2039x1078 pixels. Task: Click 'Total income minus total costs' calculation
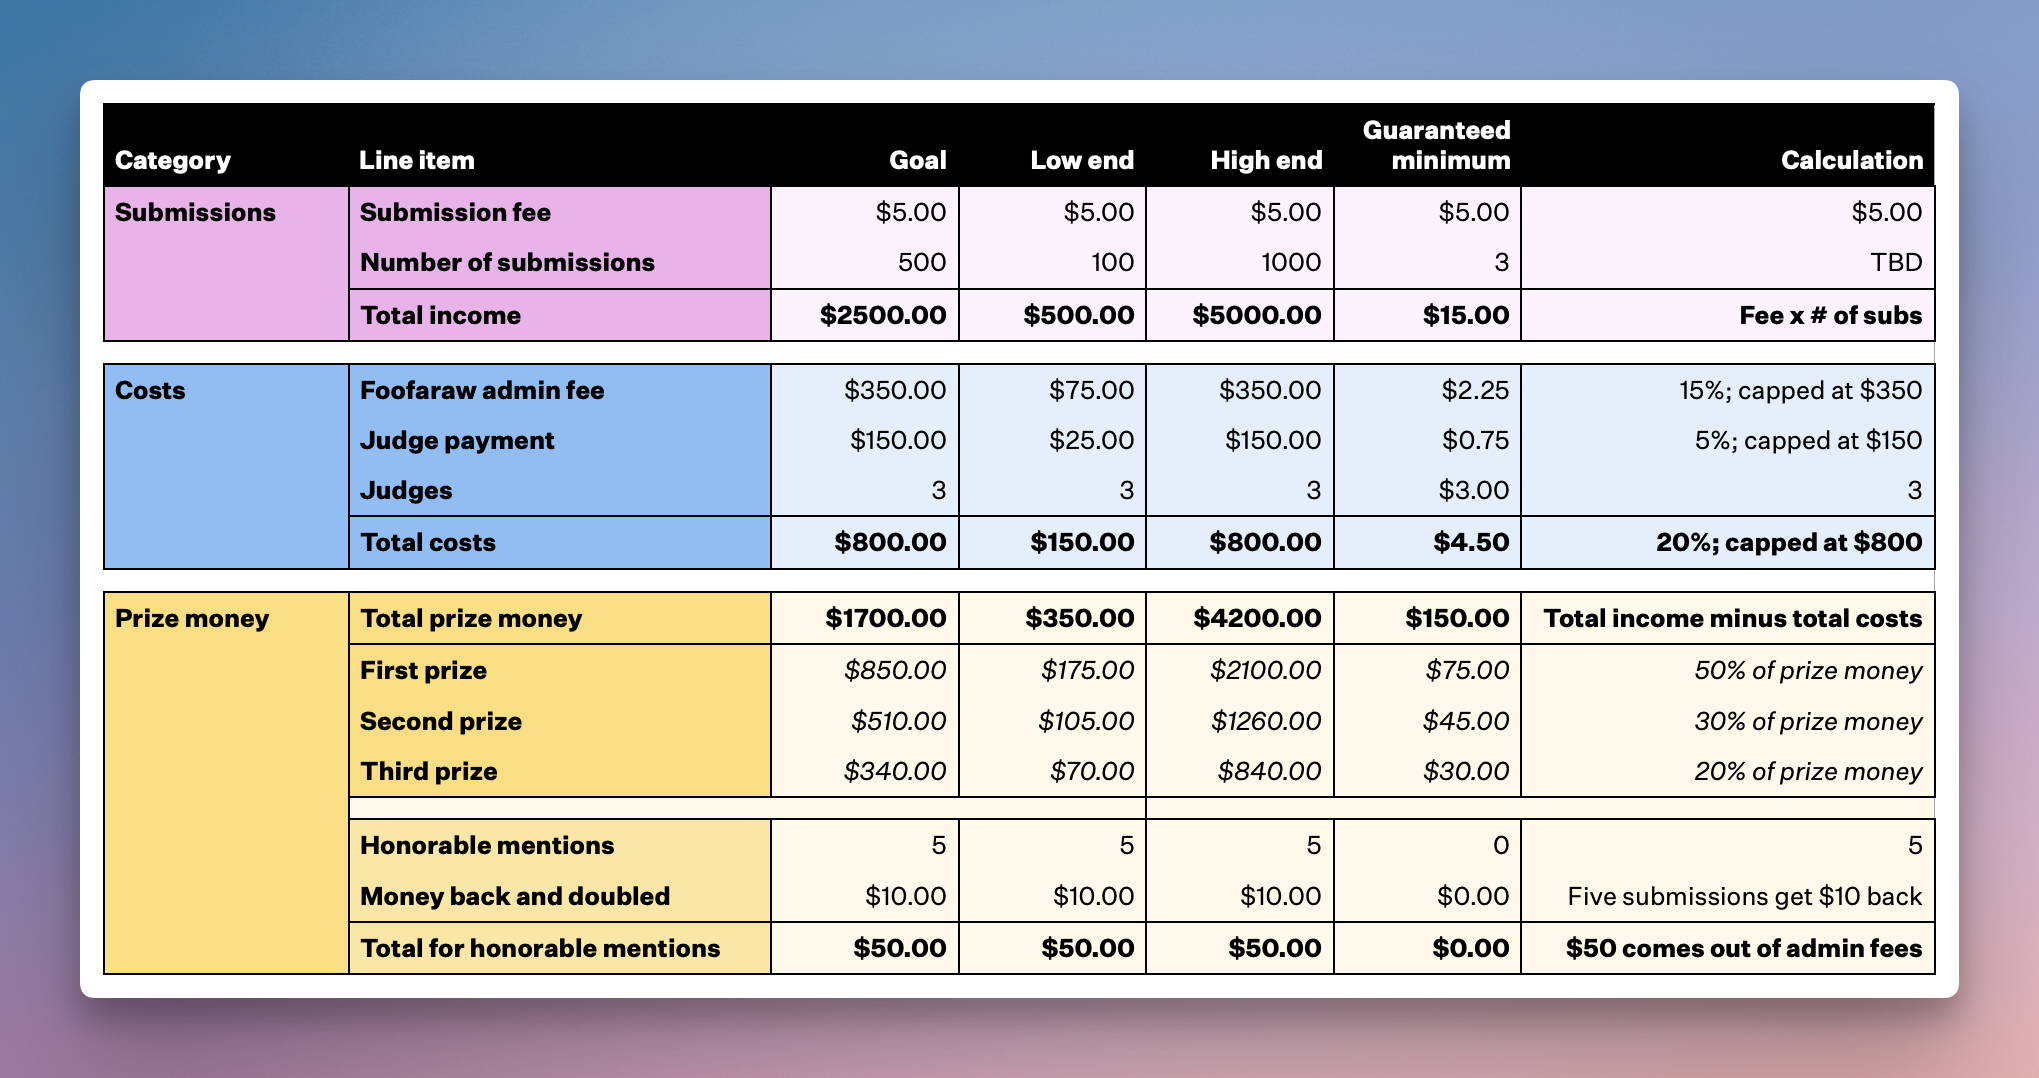point(1733,618)
